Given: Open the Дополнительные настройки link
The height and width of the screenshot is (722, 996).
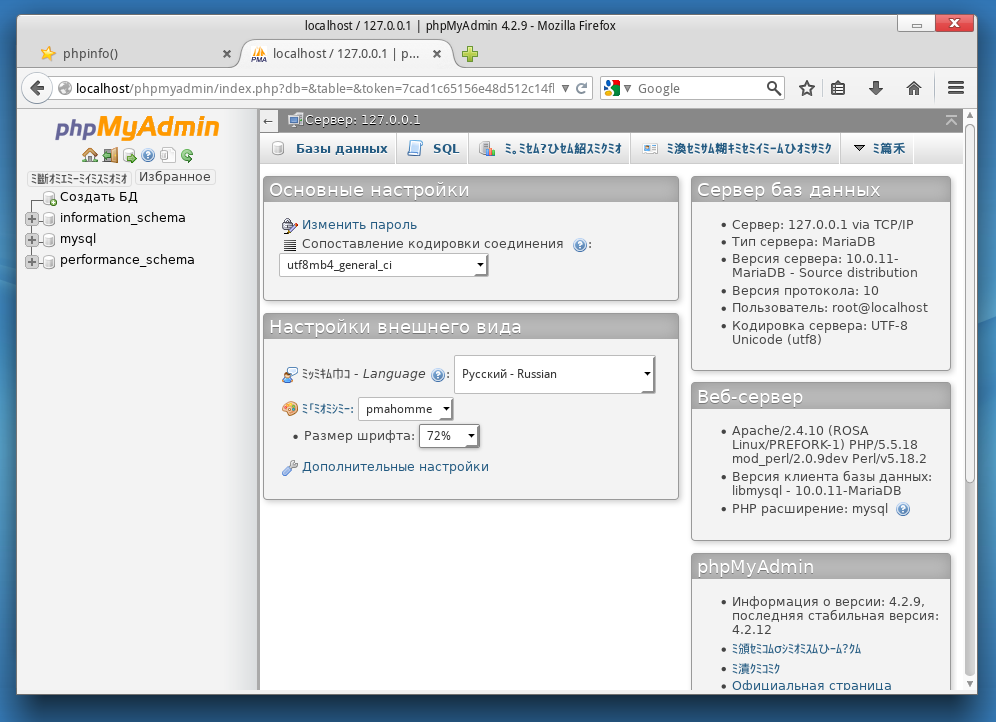Looking at the screenshot, I should 395,467.
